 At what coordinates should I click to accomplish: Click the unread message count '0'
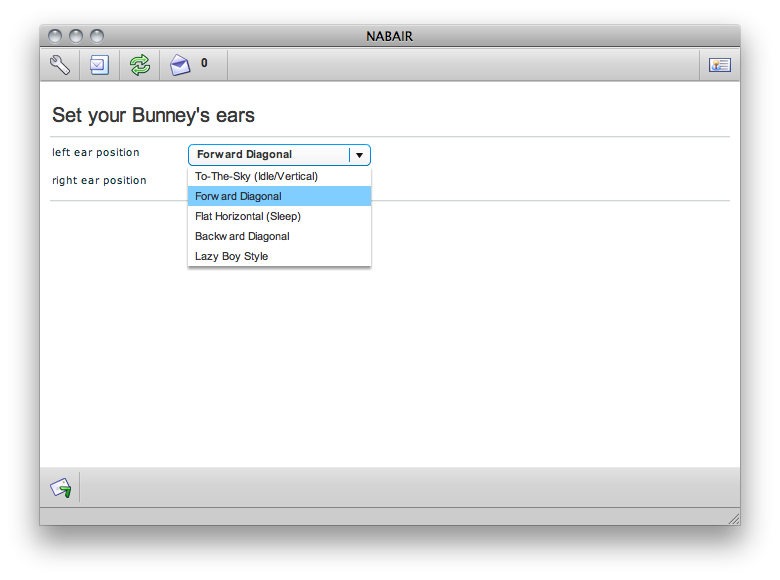point(204,63)
